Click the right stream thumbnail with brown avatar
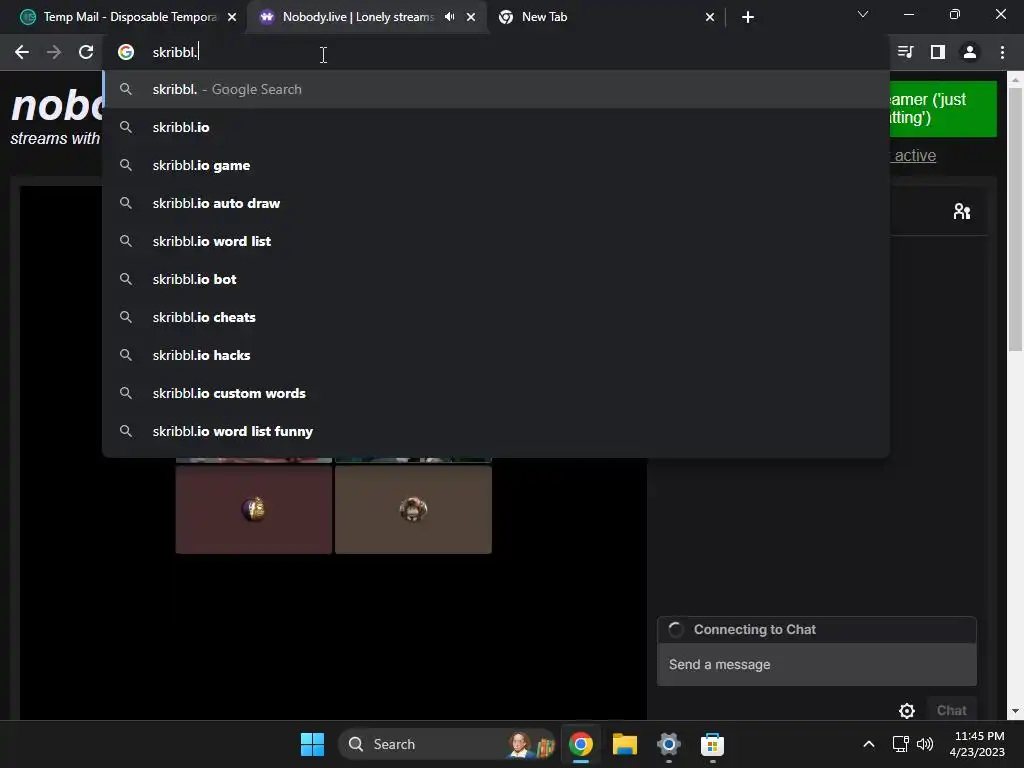 (413, 509)
